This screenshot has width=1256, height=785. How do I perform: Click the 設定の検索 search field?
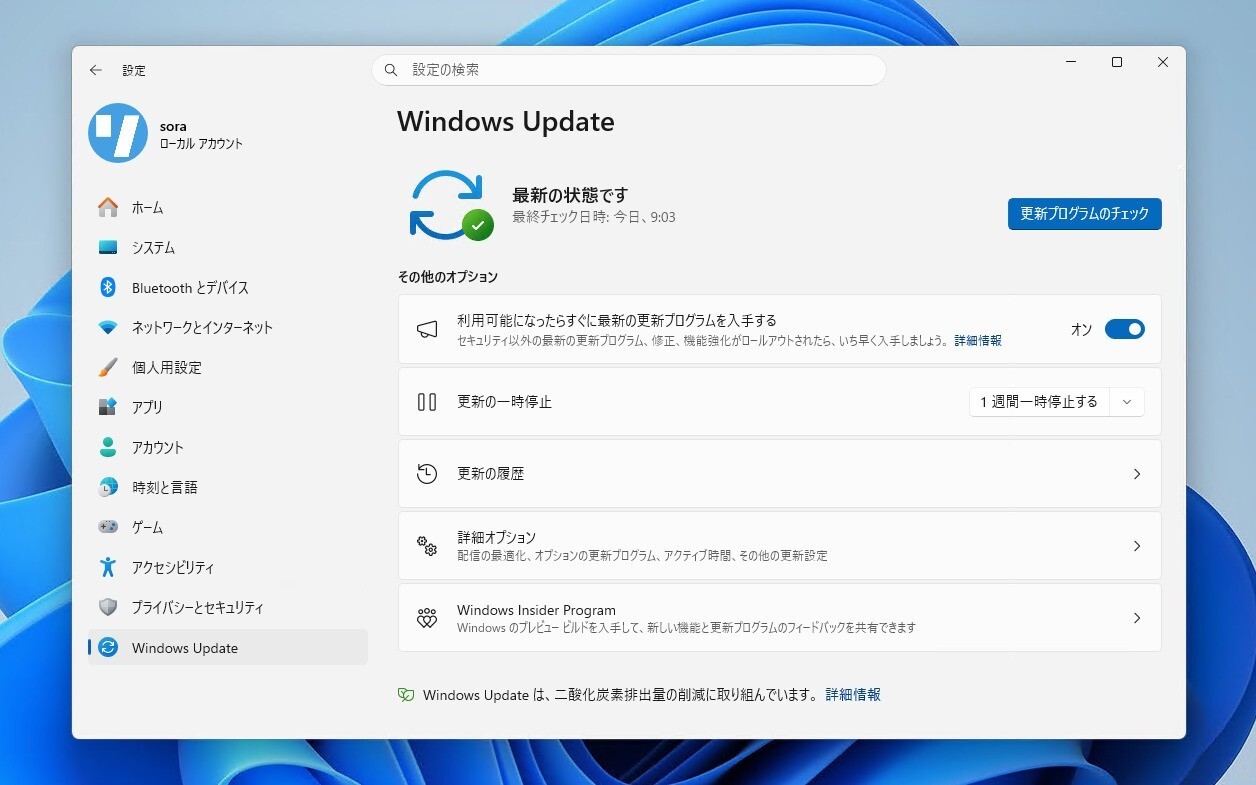629,70
